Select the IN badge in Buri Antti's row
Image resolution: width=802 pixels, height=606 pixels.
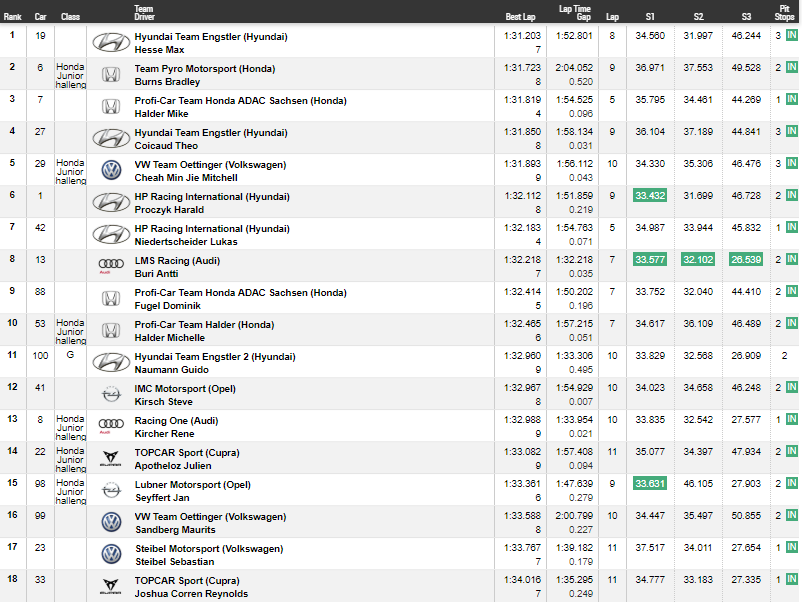coord(792,259)
